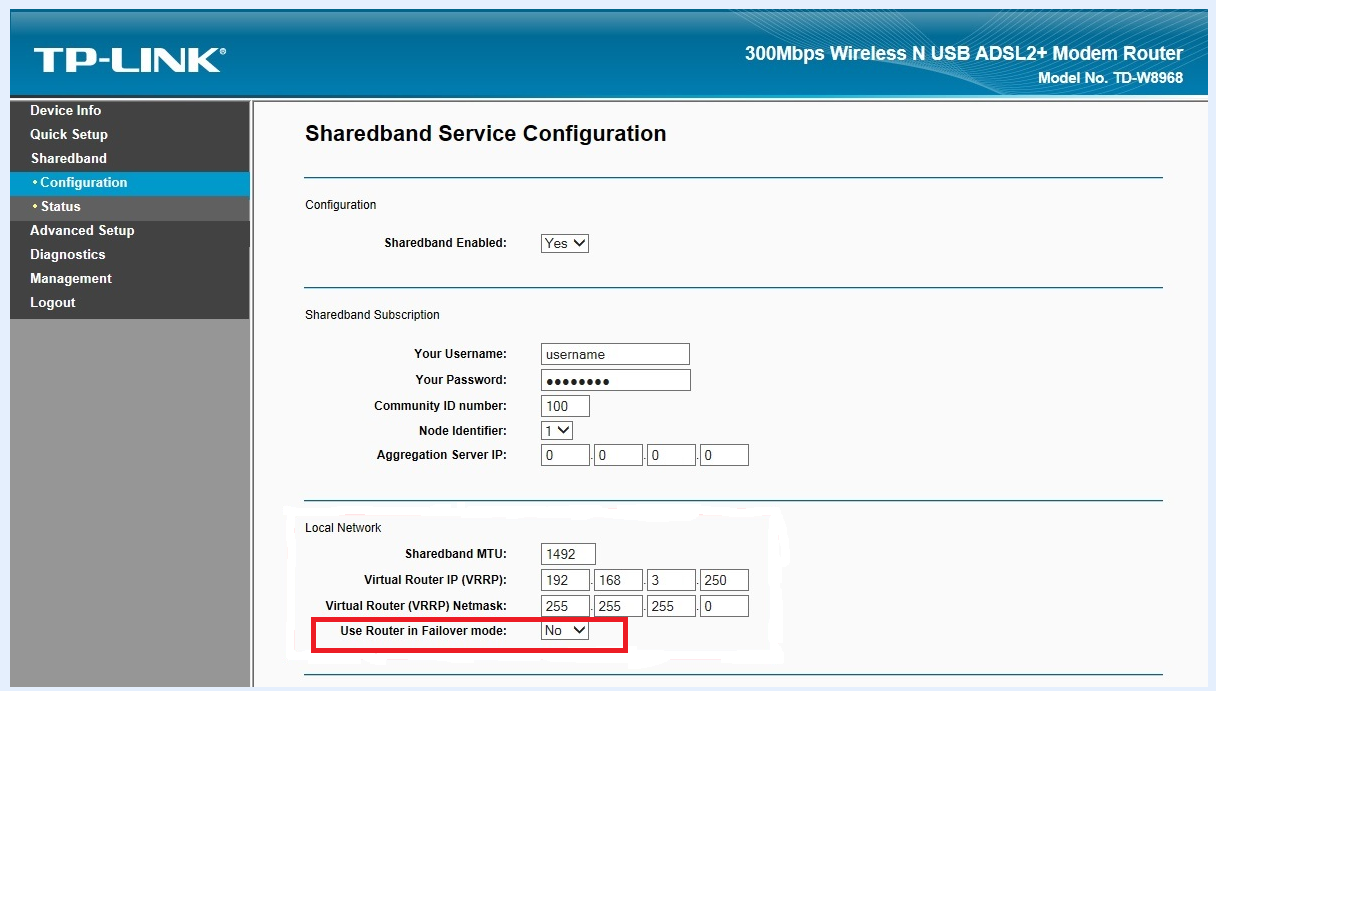Click Virtual Router IP octet 250
The height and width of the screenshot is (911, 1348).
pos(724,580)
